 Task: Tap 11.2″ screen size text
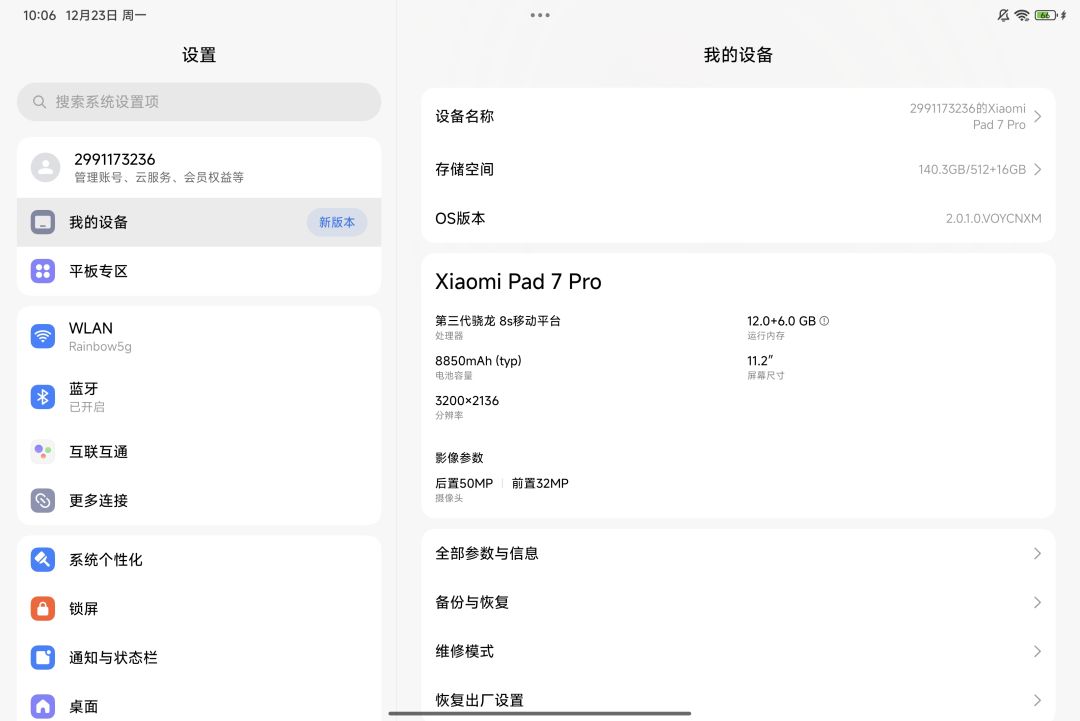point(760,361)
